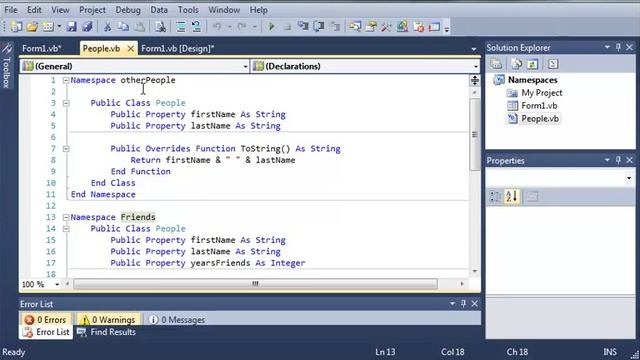
Task: Switch Properties to Categorized view
Action: tap(495, 196)
